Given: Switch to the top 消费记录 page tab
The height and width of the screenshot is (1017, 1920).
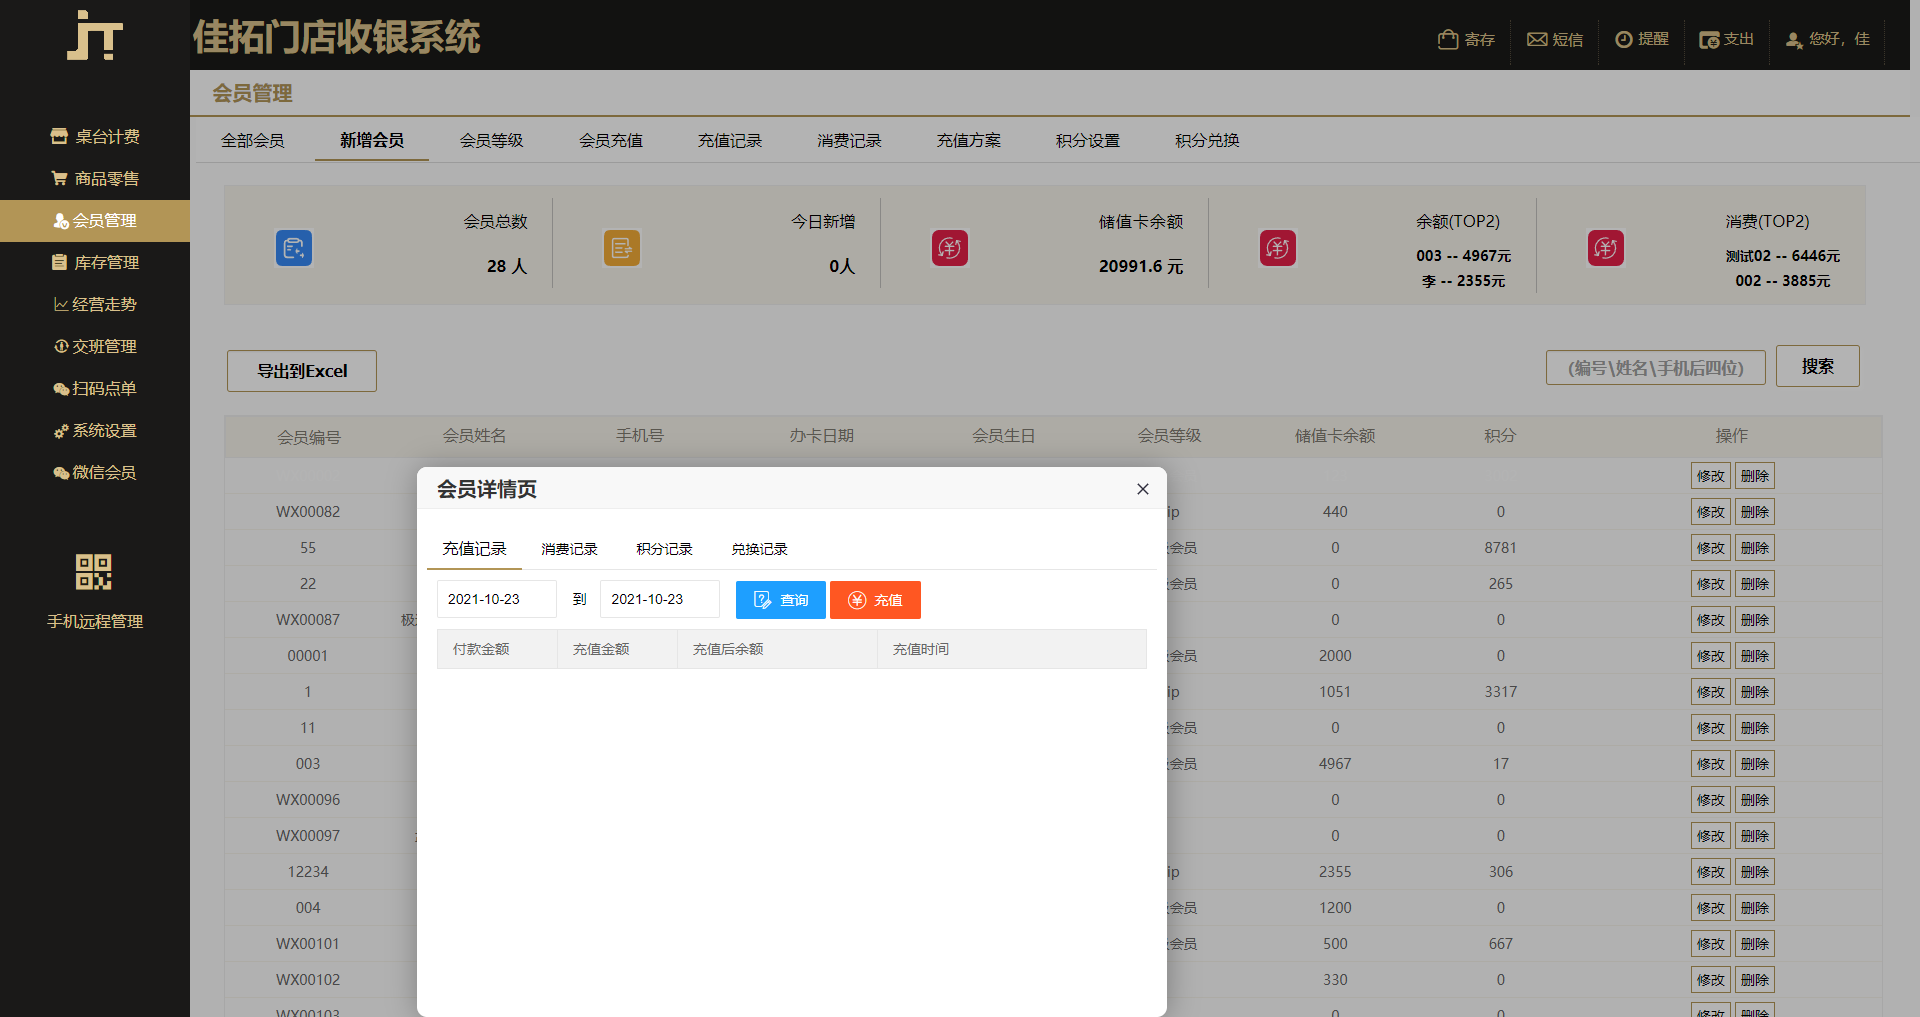Looking at the screenshot, I should point(849,140).
